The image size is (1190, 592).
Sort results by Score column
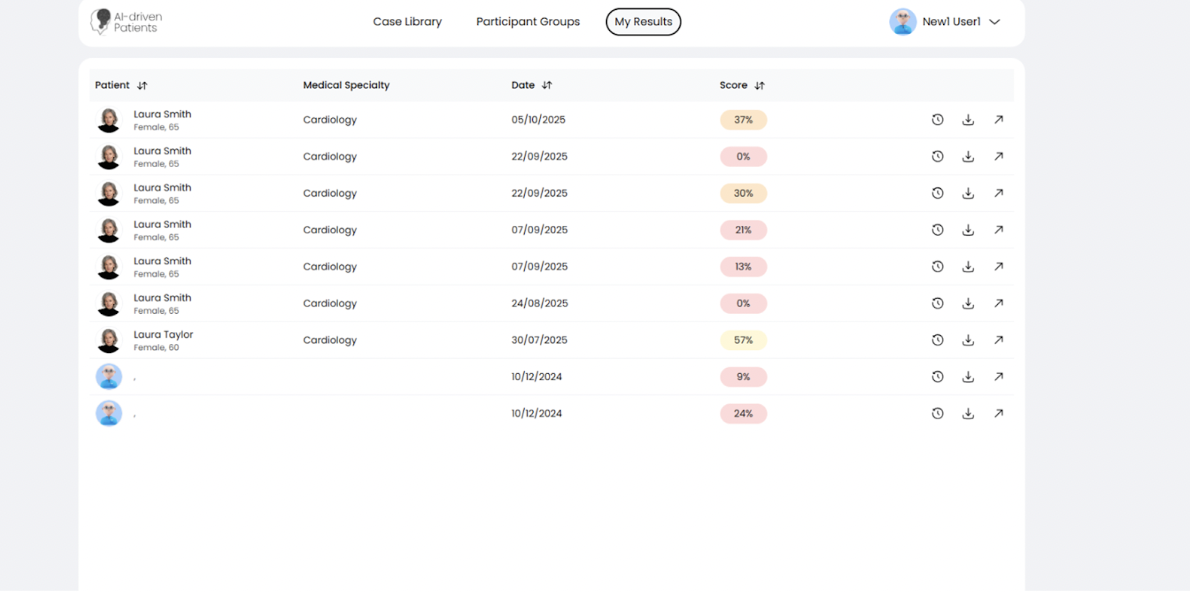pos(759,86)
